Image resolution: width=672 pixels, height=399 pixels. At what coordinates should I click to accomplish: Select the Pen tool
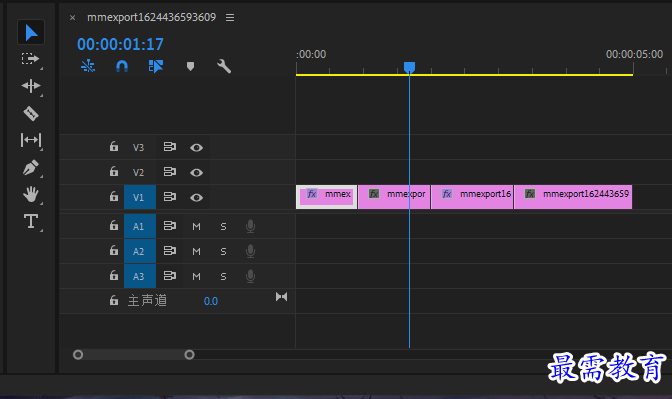tap(31, 168)
